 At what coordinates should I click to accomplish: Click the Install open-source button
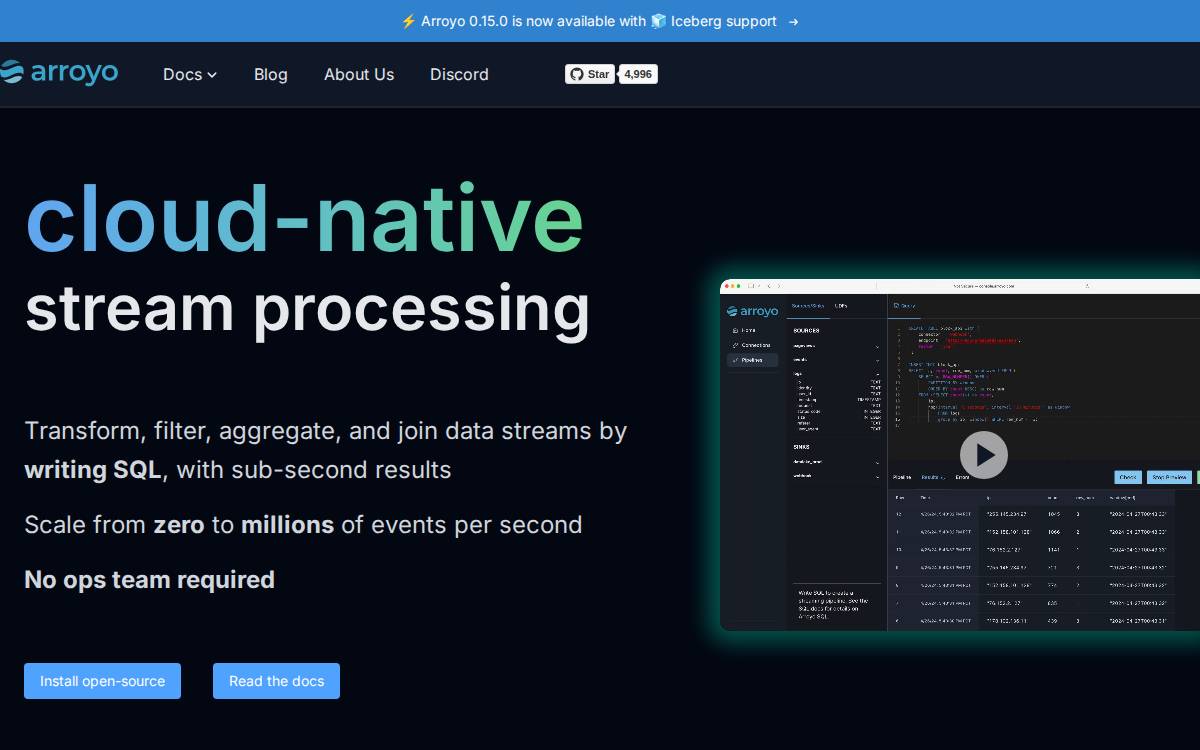click(x=102, y=681)
